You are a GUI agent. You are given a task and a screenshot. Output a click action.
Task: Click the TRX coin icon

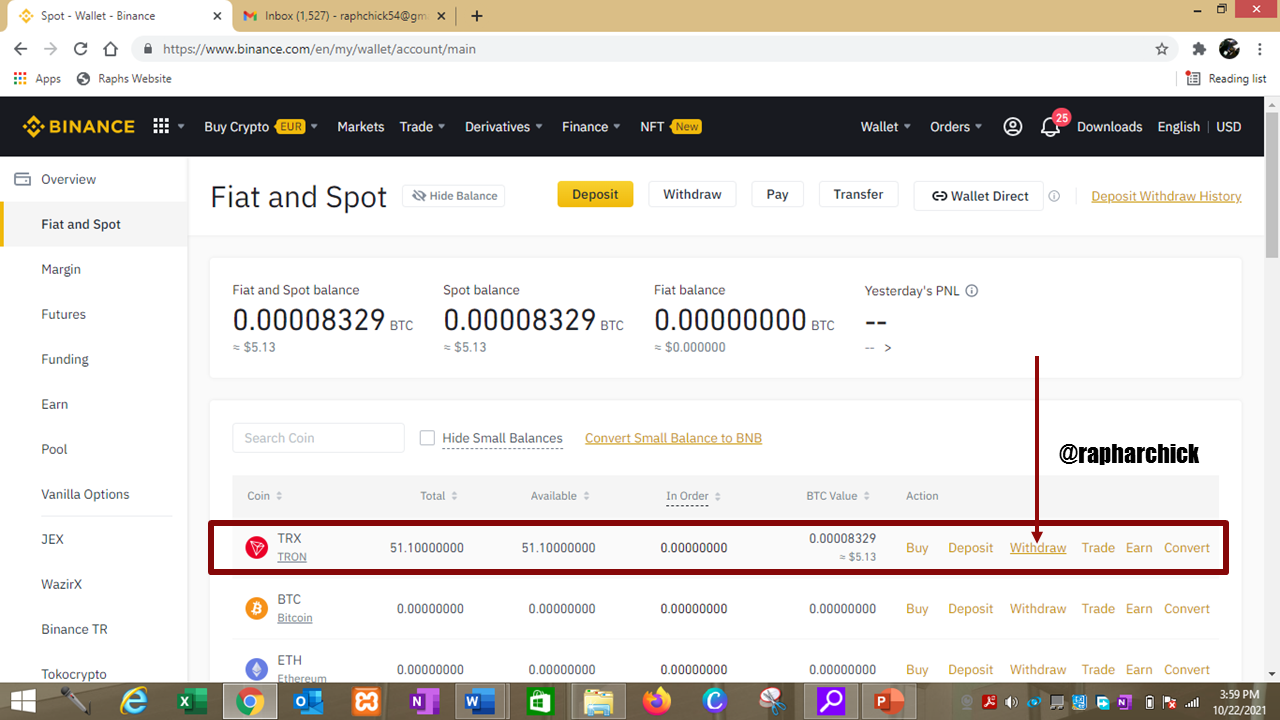(x=257, y=547)
